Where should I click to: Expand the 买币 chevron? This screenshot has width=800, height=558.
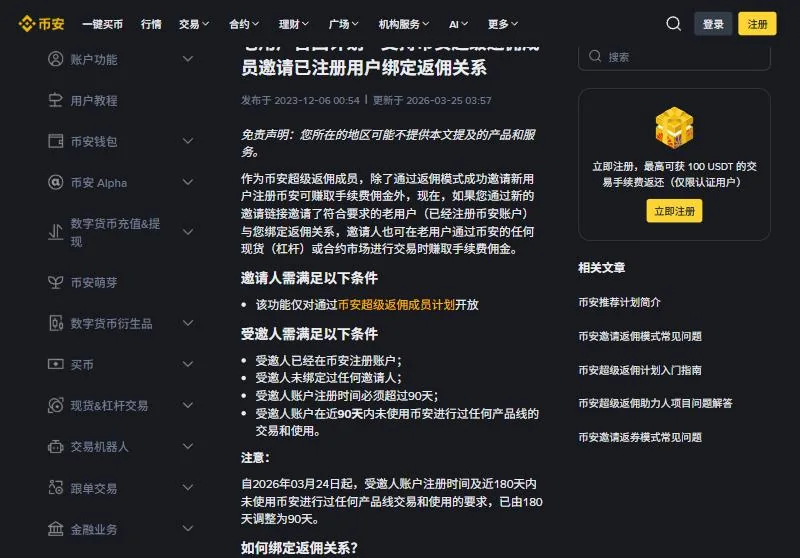tap(188, 364)
